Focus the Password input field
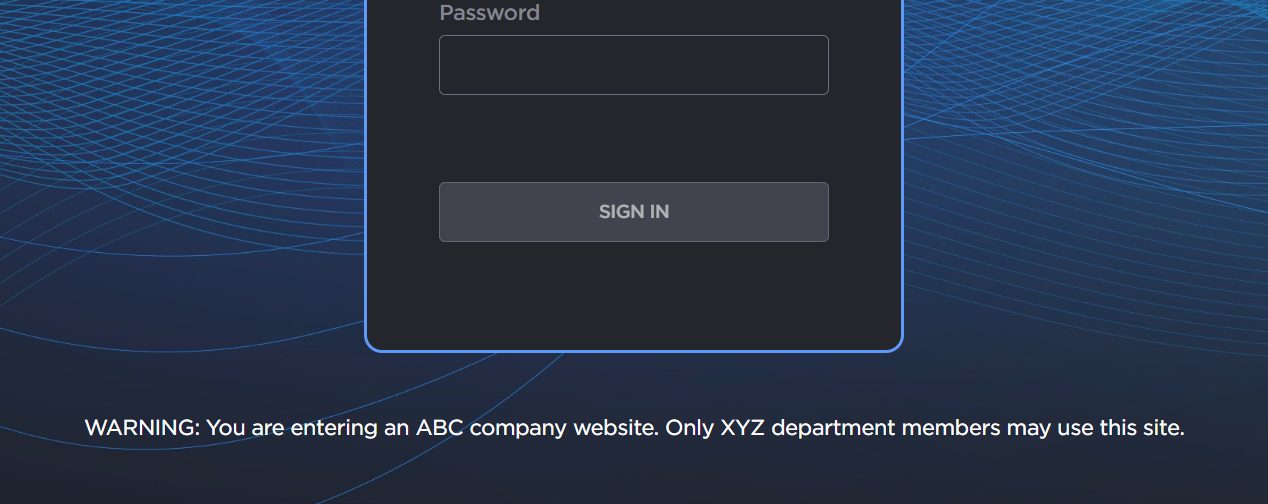This screenshot has height=504, width=1268. (x=633, y=65)
